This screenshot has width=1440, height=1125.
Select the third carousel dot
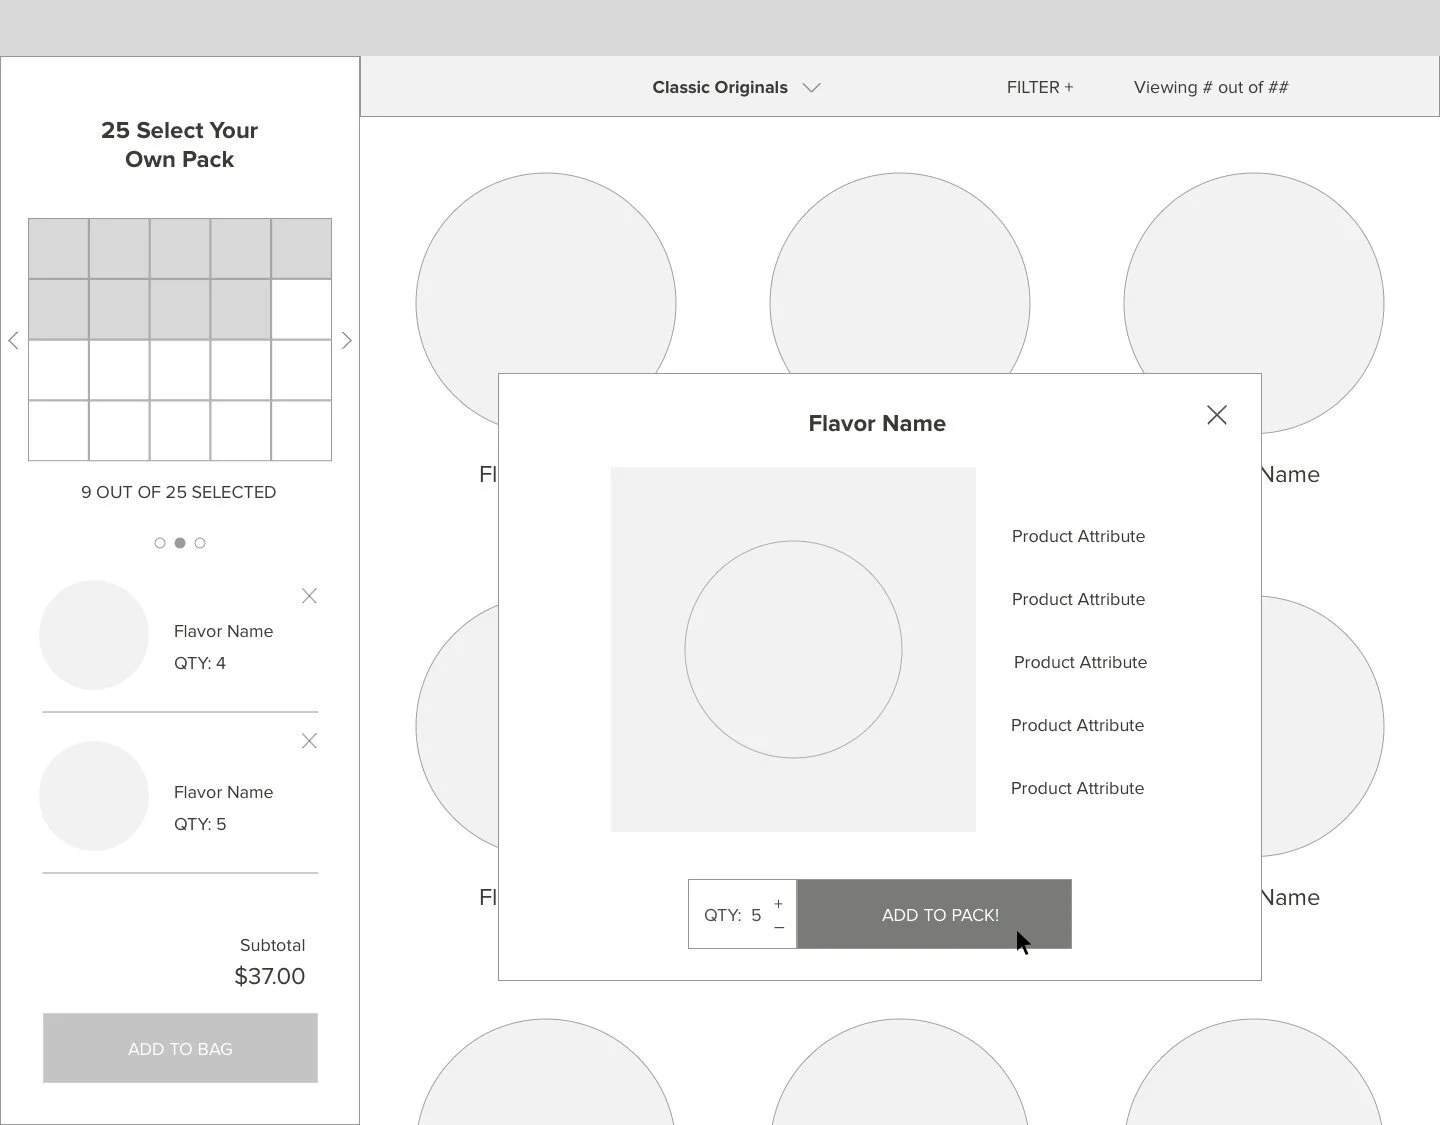pos(200,543)
